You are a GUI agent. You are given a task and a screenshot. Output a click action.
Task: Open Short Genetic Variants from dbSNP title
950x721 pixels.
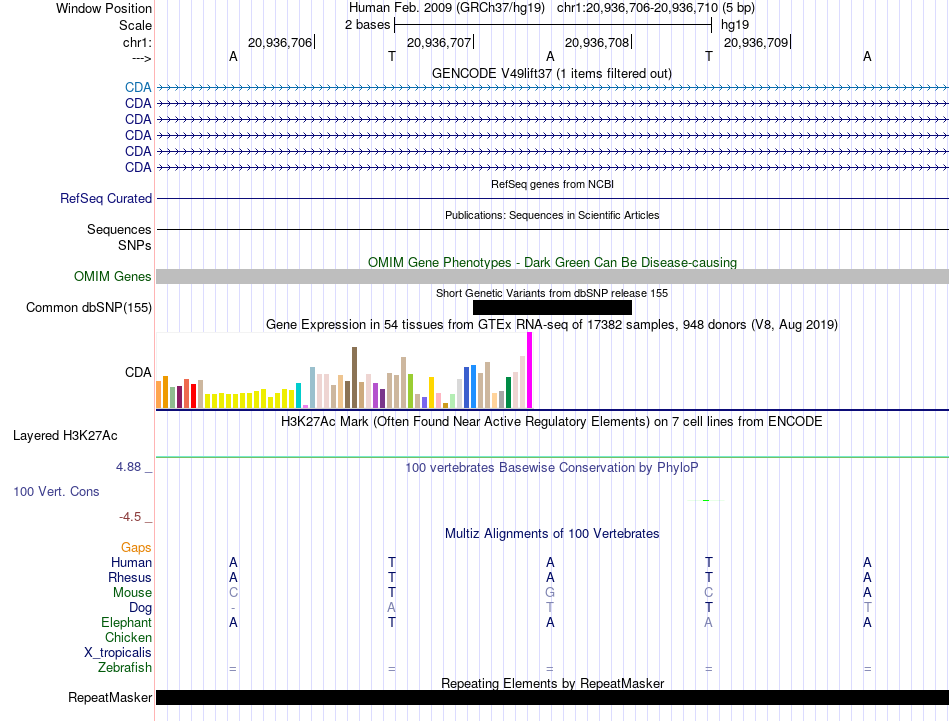click(552, 293)
